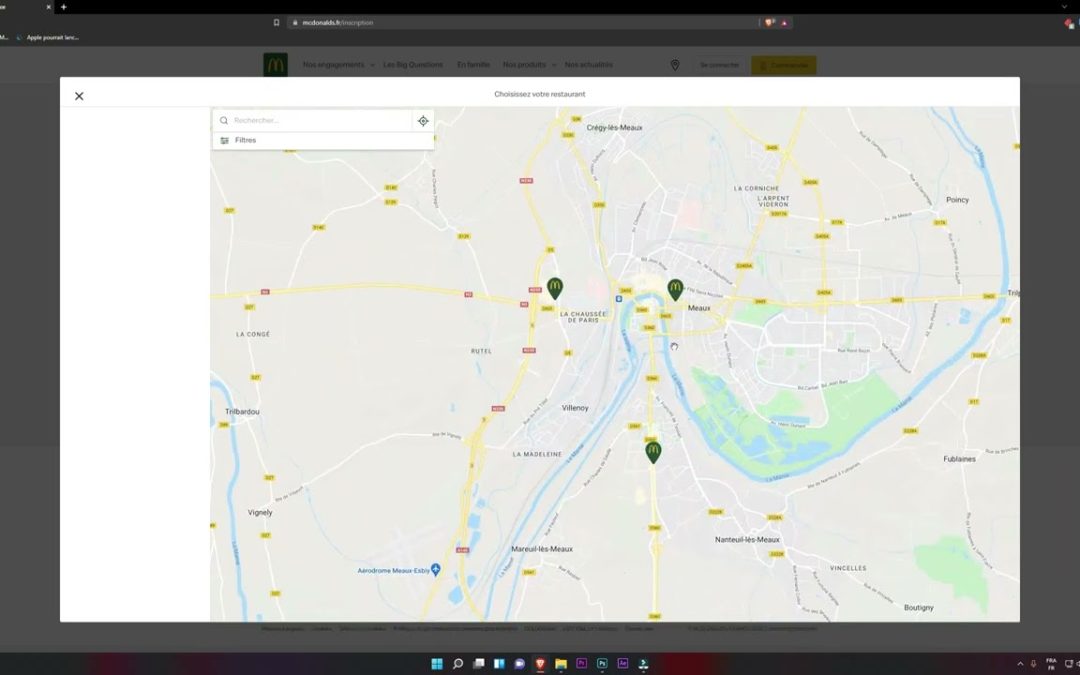Click the LA MADELEINE district label
This screenshot has height=675, width=1080.
(537, 455)
